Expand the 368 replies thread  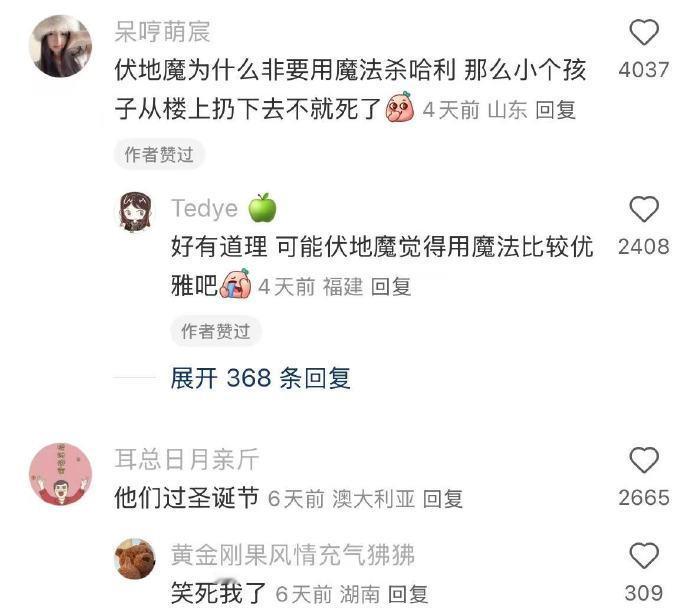(x=261, y=378)
